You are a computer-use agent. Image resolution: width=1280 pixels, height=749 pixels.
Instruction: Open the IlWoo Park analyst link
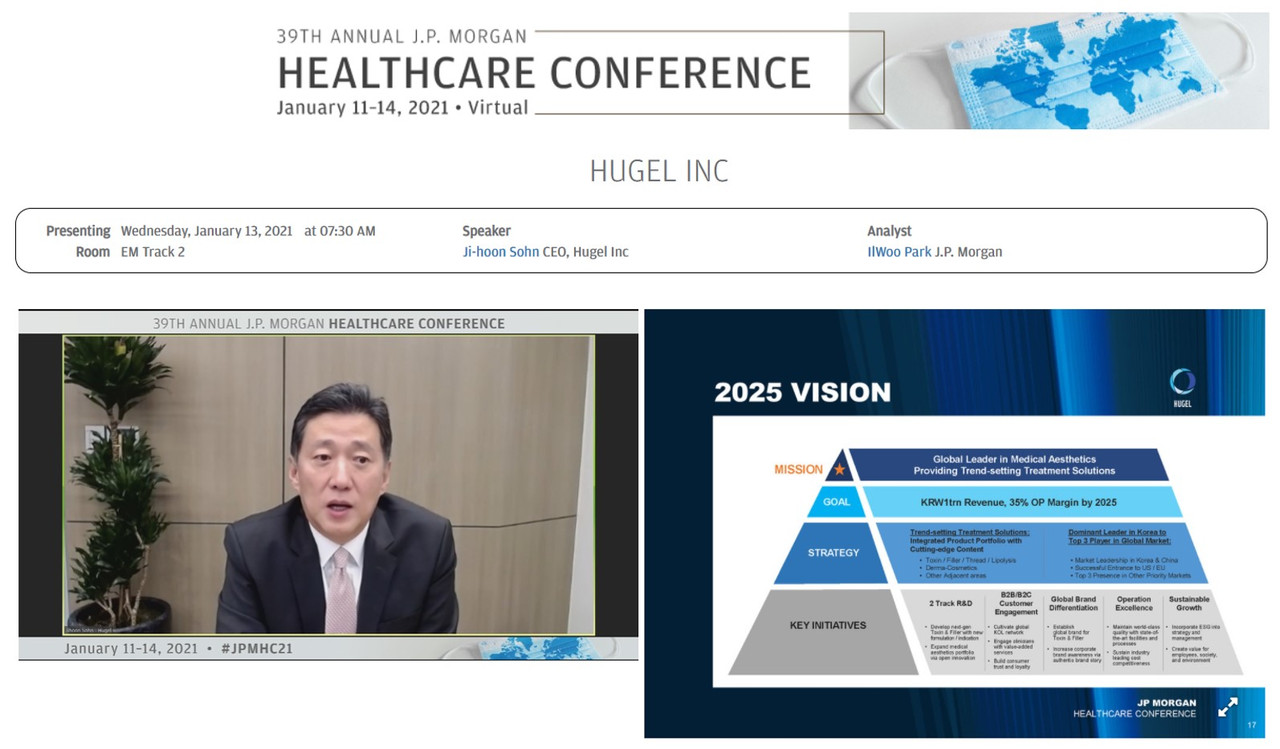pos(899,252)
